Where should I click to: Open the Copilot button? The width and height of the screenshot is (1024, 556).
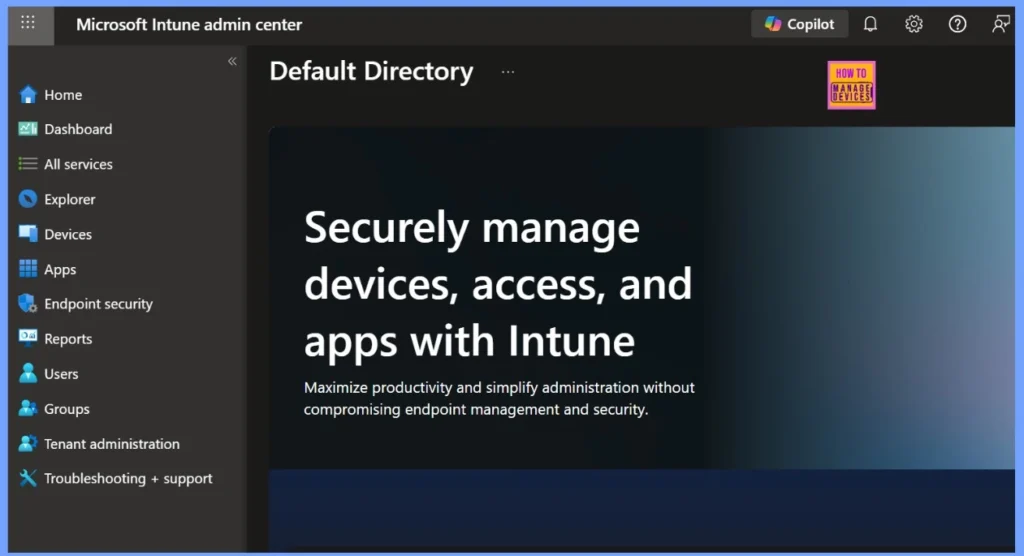(800, 24)
